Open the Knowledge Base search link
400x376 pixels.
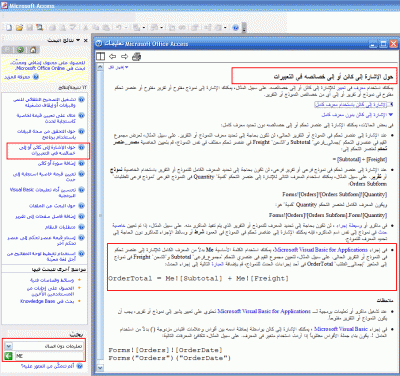tap(47, 301)
